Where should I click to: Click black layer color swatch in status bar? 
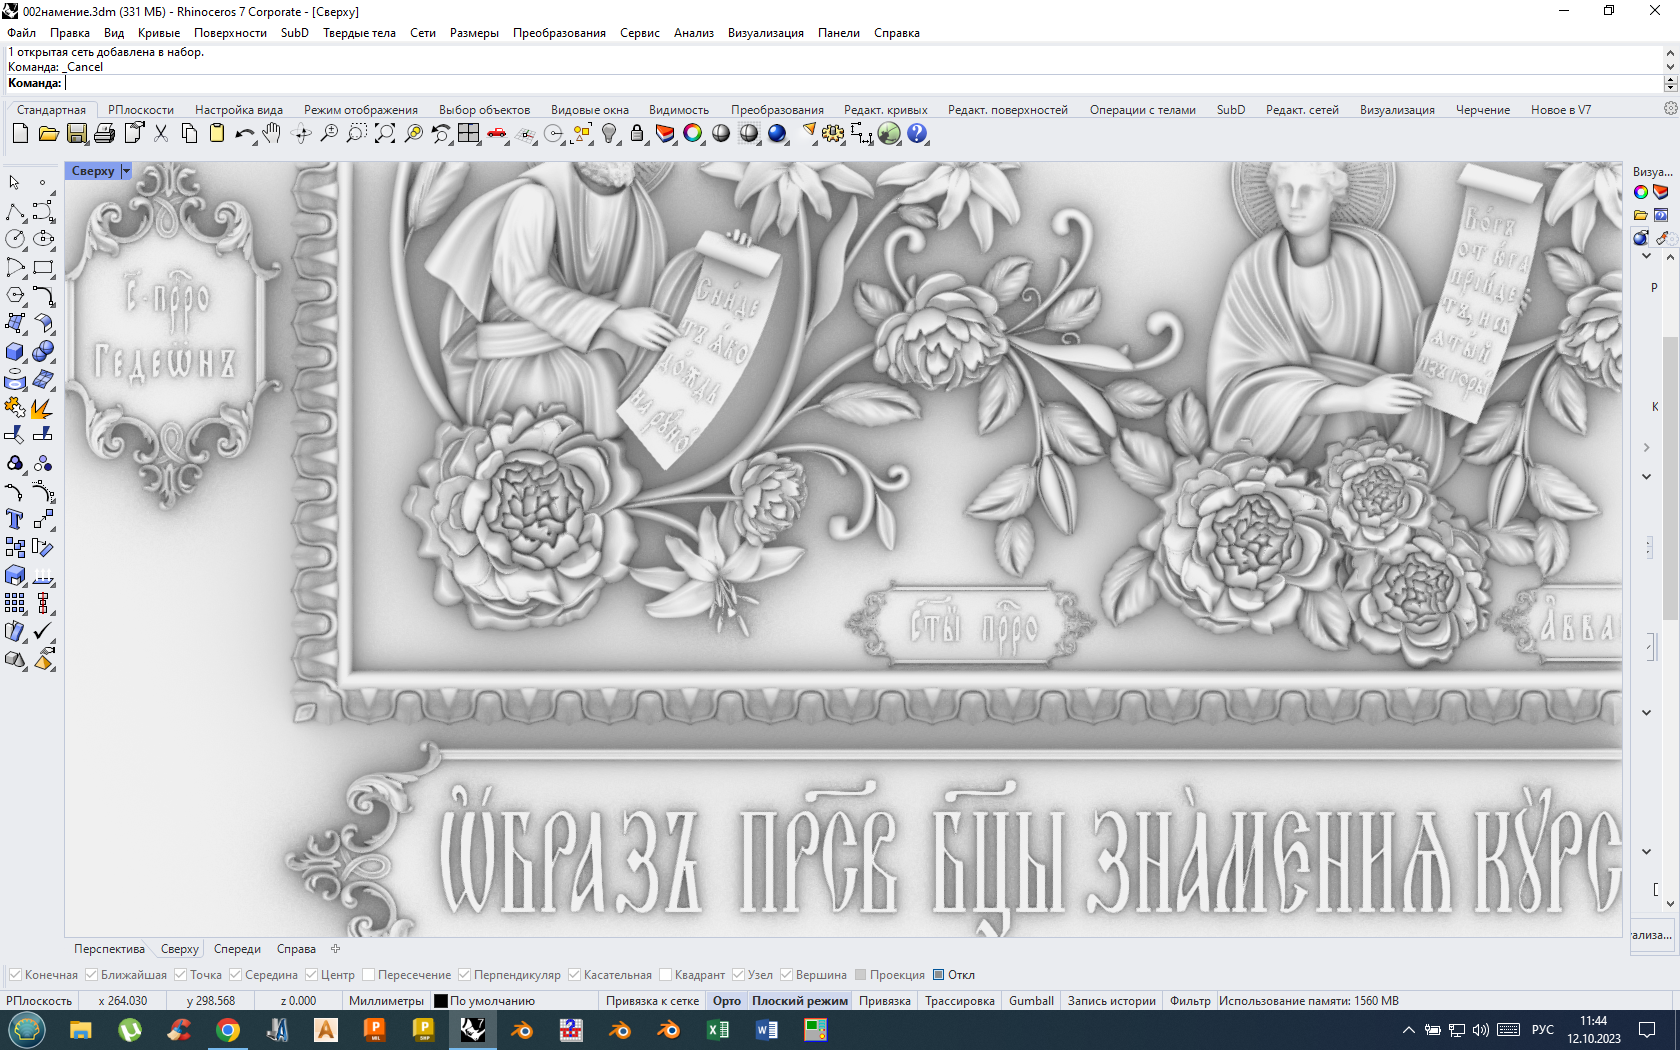pos(440,1001)
